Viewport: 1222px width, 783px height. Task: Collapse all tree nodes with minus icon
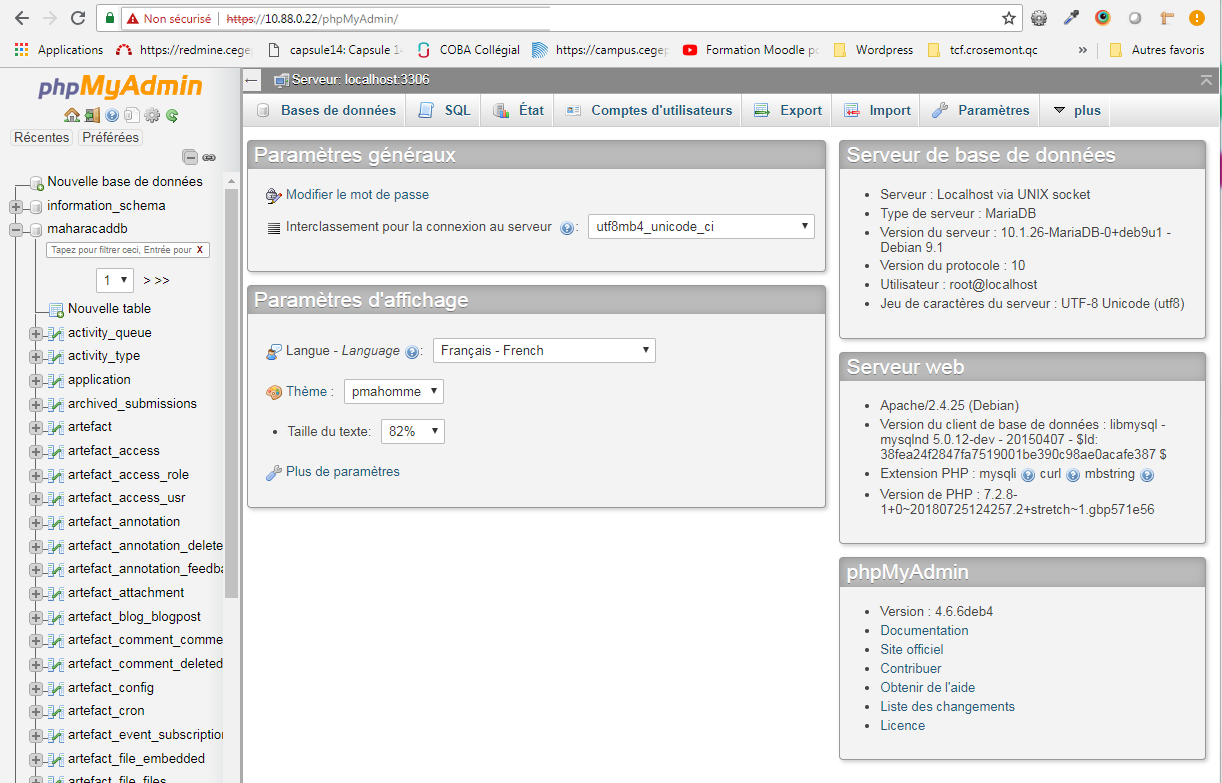tap(189, 157)
